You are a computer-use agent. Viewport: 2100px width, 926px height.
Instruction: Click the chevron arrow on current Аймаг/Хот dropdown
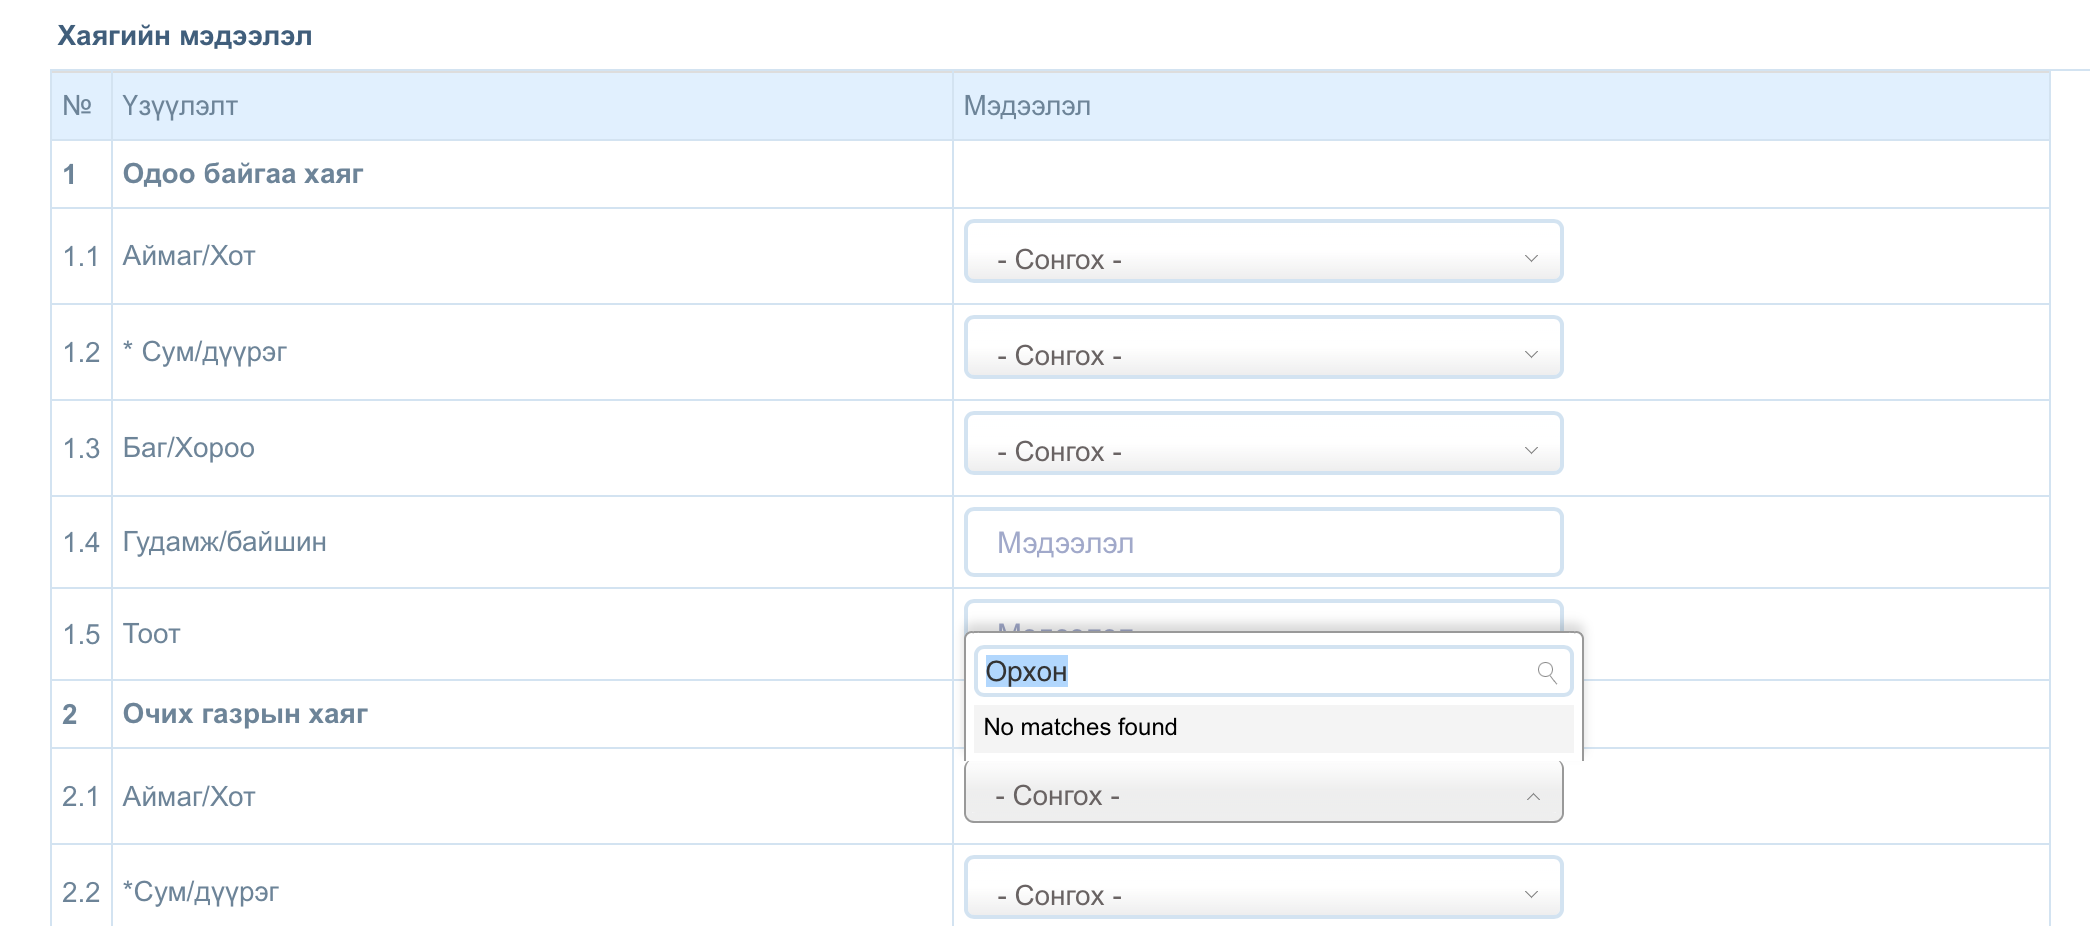(1530, 259)
